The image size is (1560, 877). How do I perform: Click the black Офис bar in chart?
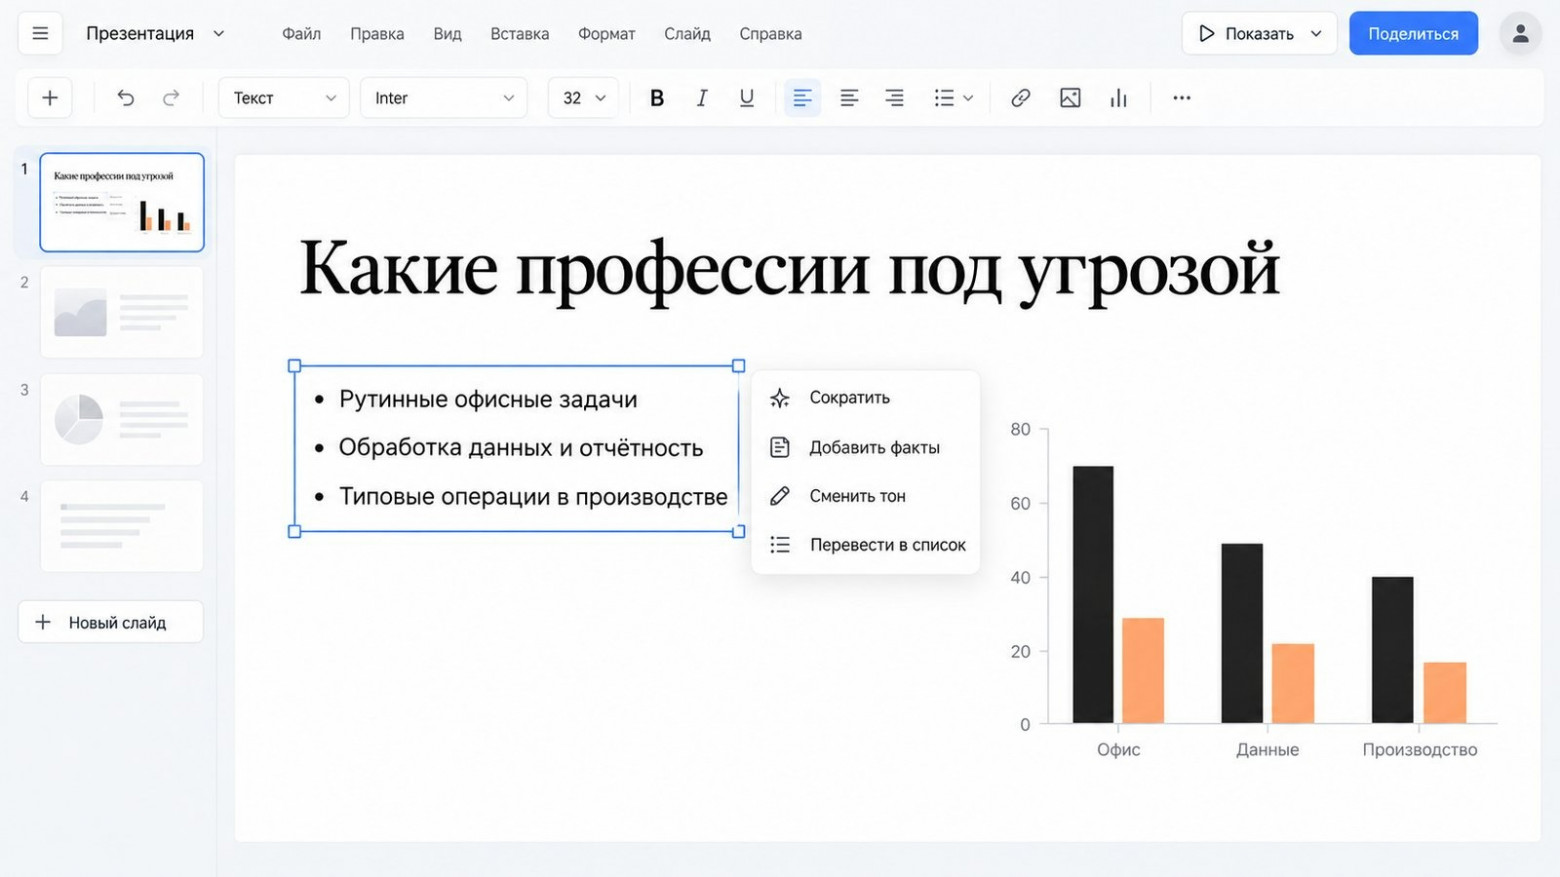click(x=1093, y=594)
